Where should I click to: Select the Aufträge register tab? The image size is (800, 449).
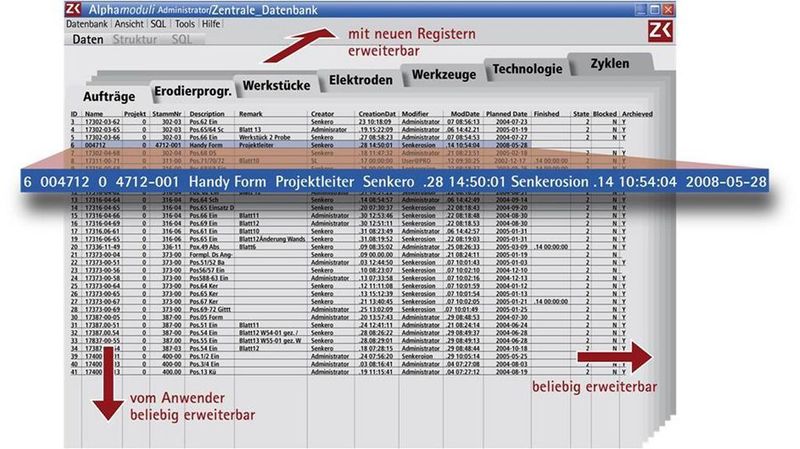coord(109,96)
